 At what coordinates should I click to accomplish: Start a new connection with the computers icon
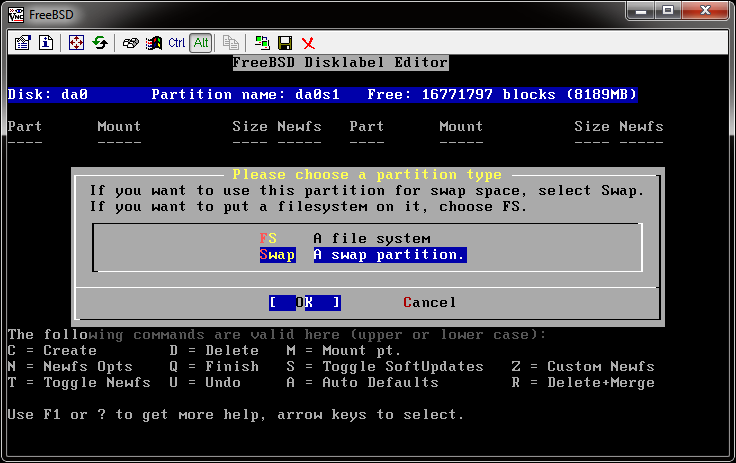click(262, 43)
